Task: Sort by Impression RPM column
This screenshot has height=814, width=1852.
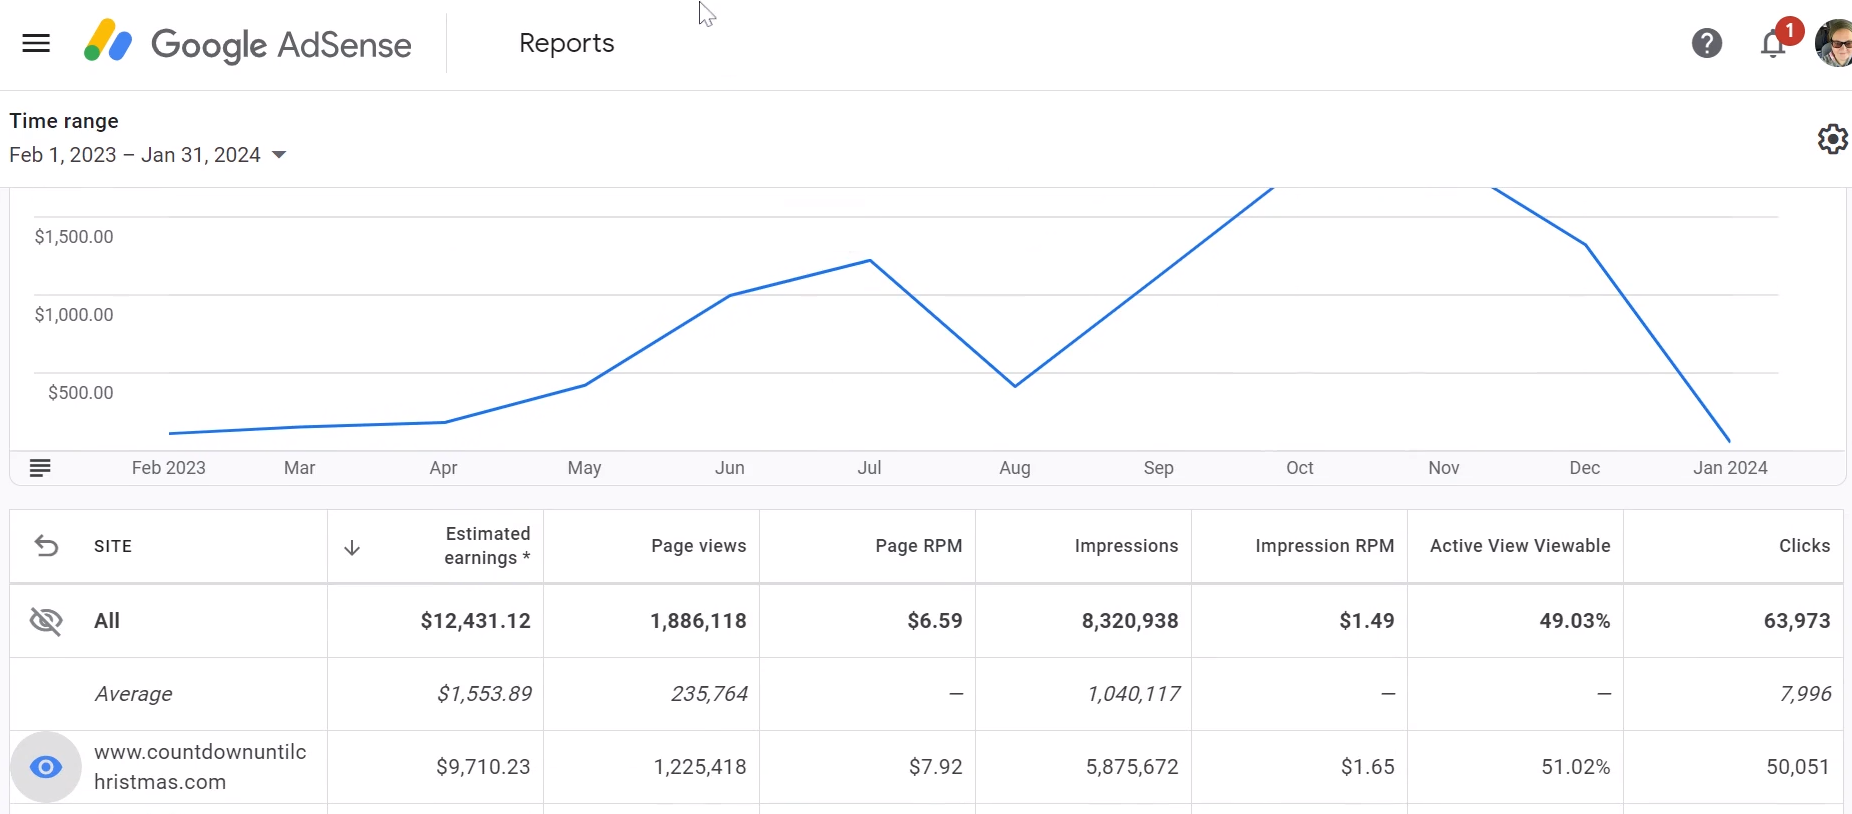Action: 1324,546
